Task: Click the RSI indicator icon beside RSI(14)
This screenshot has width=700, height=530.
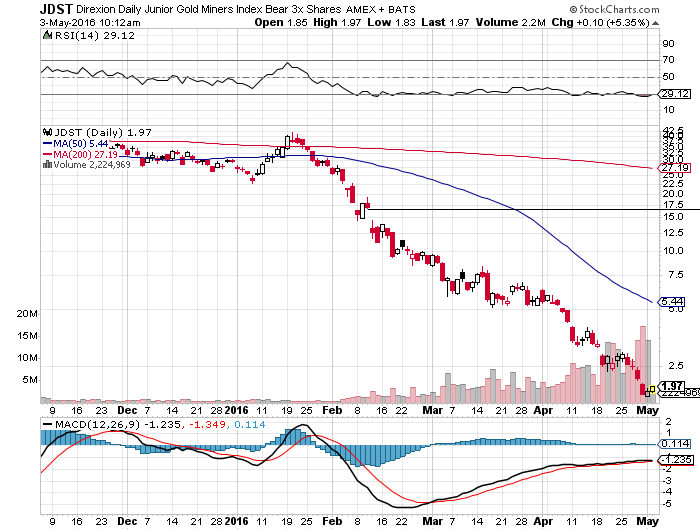Action: pos(47,35)
